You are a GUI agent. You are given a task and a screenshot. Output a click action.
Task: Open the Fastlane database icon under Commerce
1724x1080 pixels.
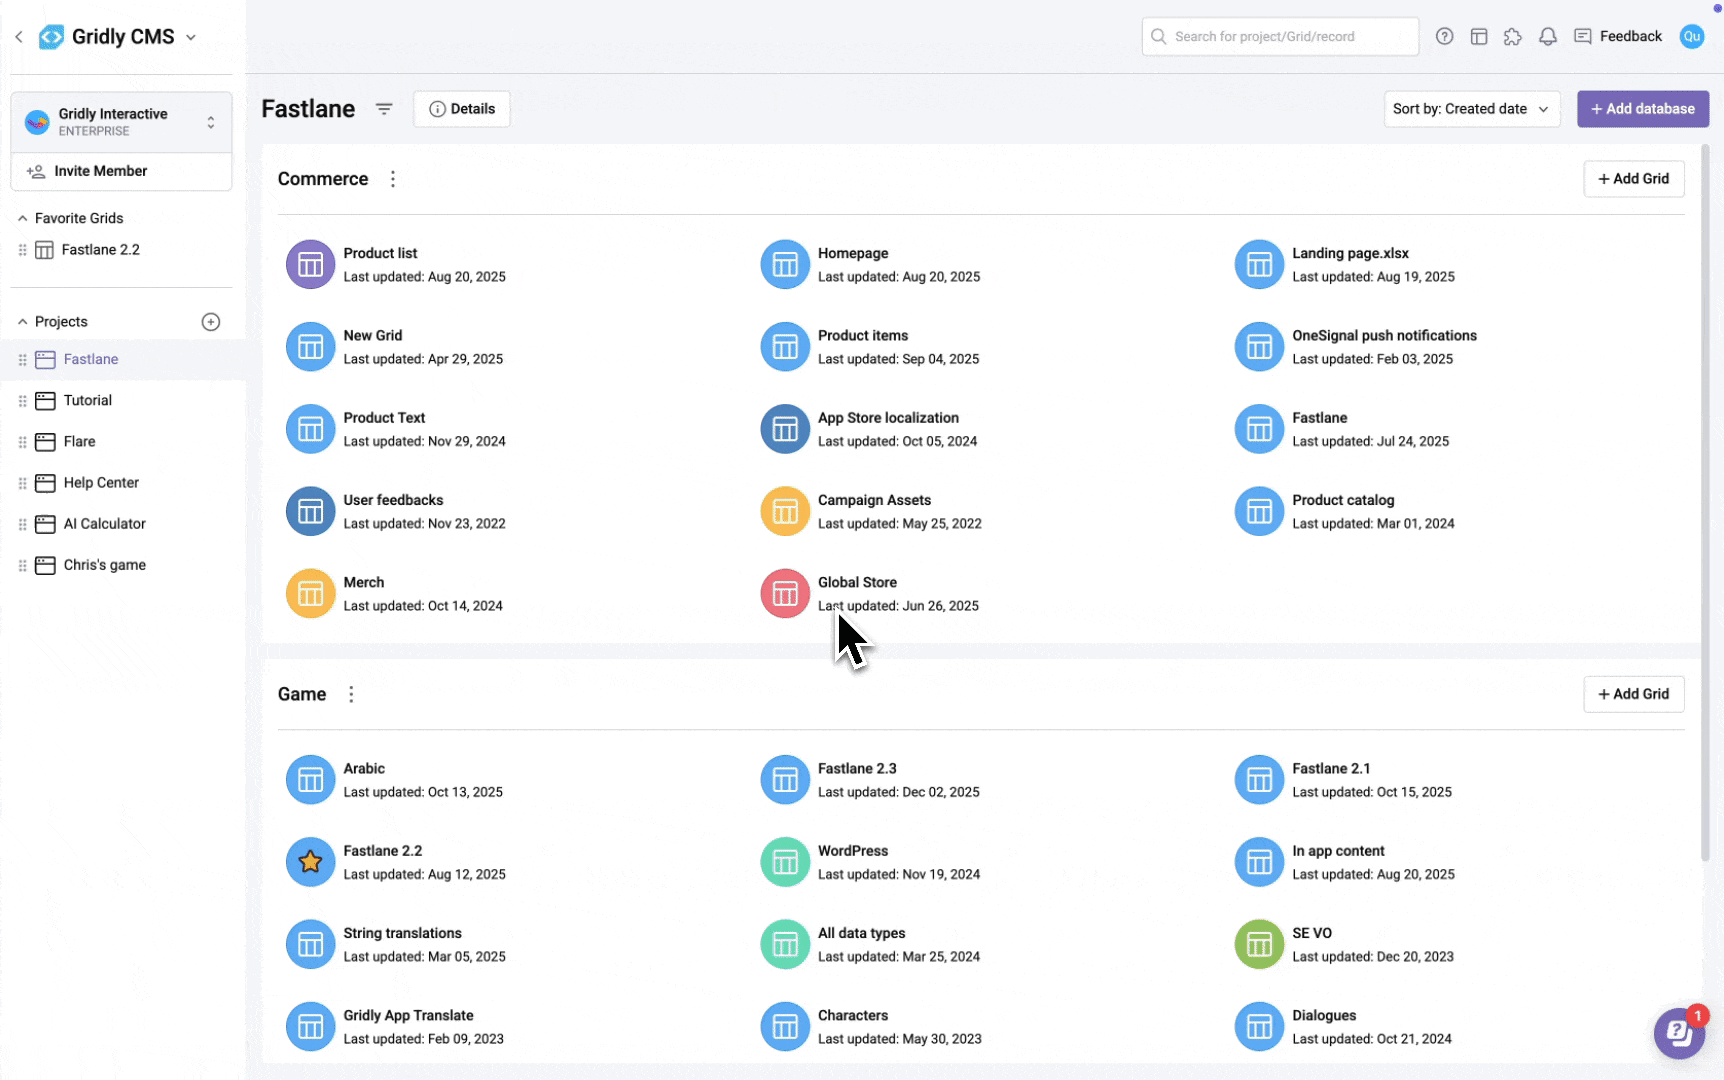tap(1259, 428)
